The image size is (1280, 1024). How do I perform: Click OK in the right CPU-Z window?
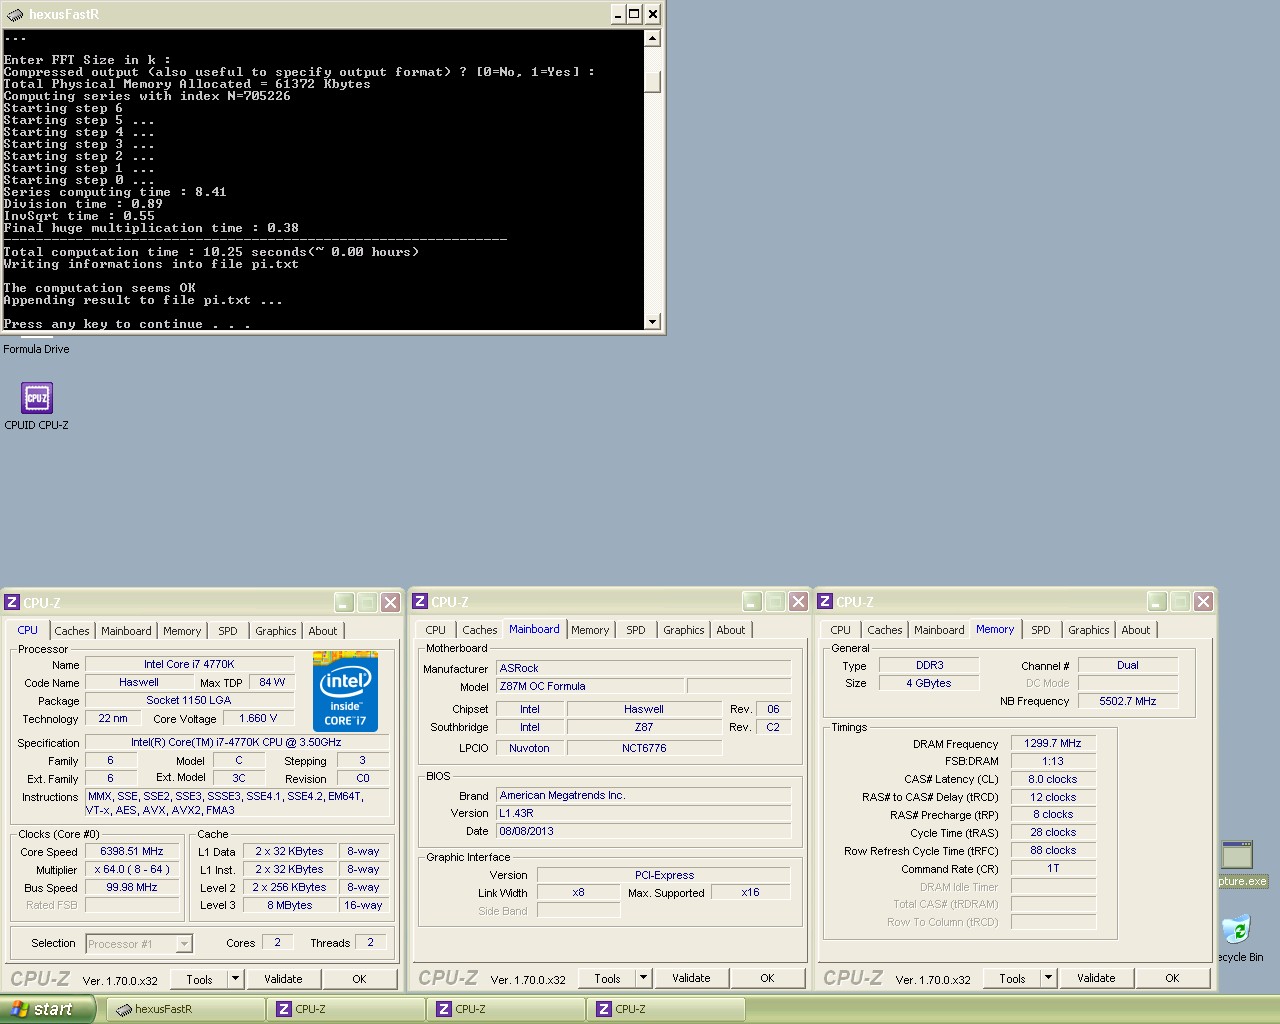(x=1172, y=978)
